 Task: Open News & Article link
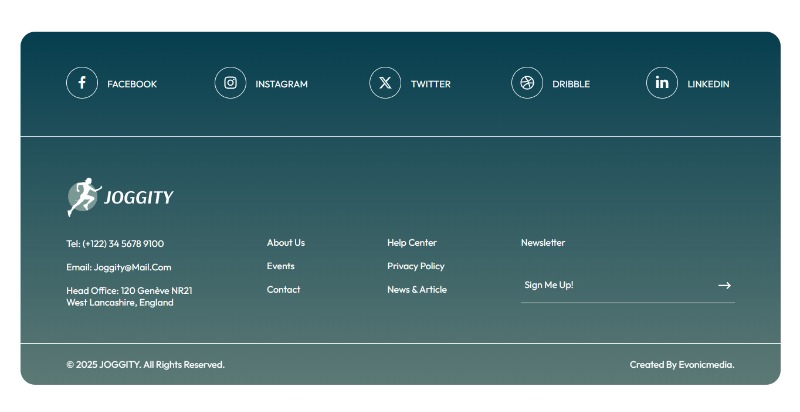[x=417, y=290]
